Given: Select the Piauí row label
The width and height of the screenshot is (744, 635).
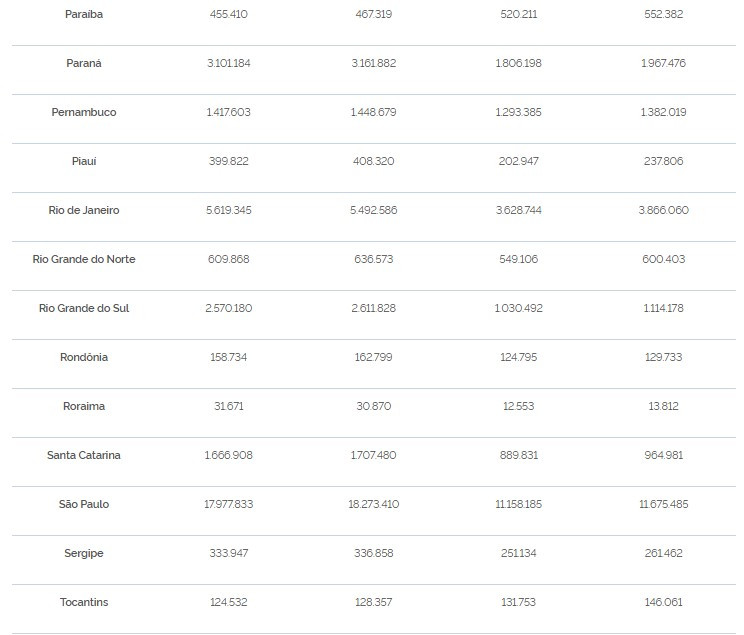Looking at the screenshot, I should click(84, 161).
